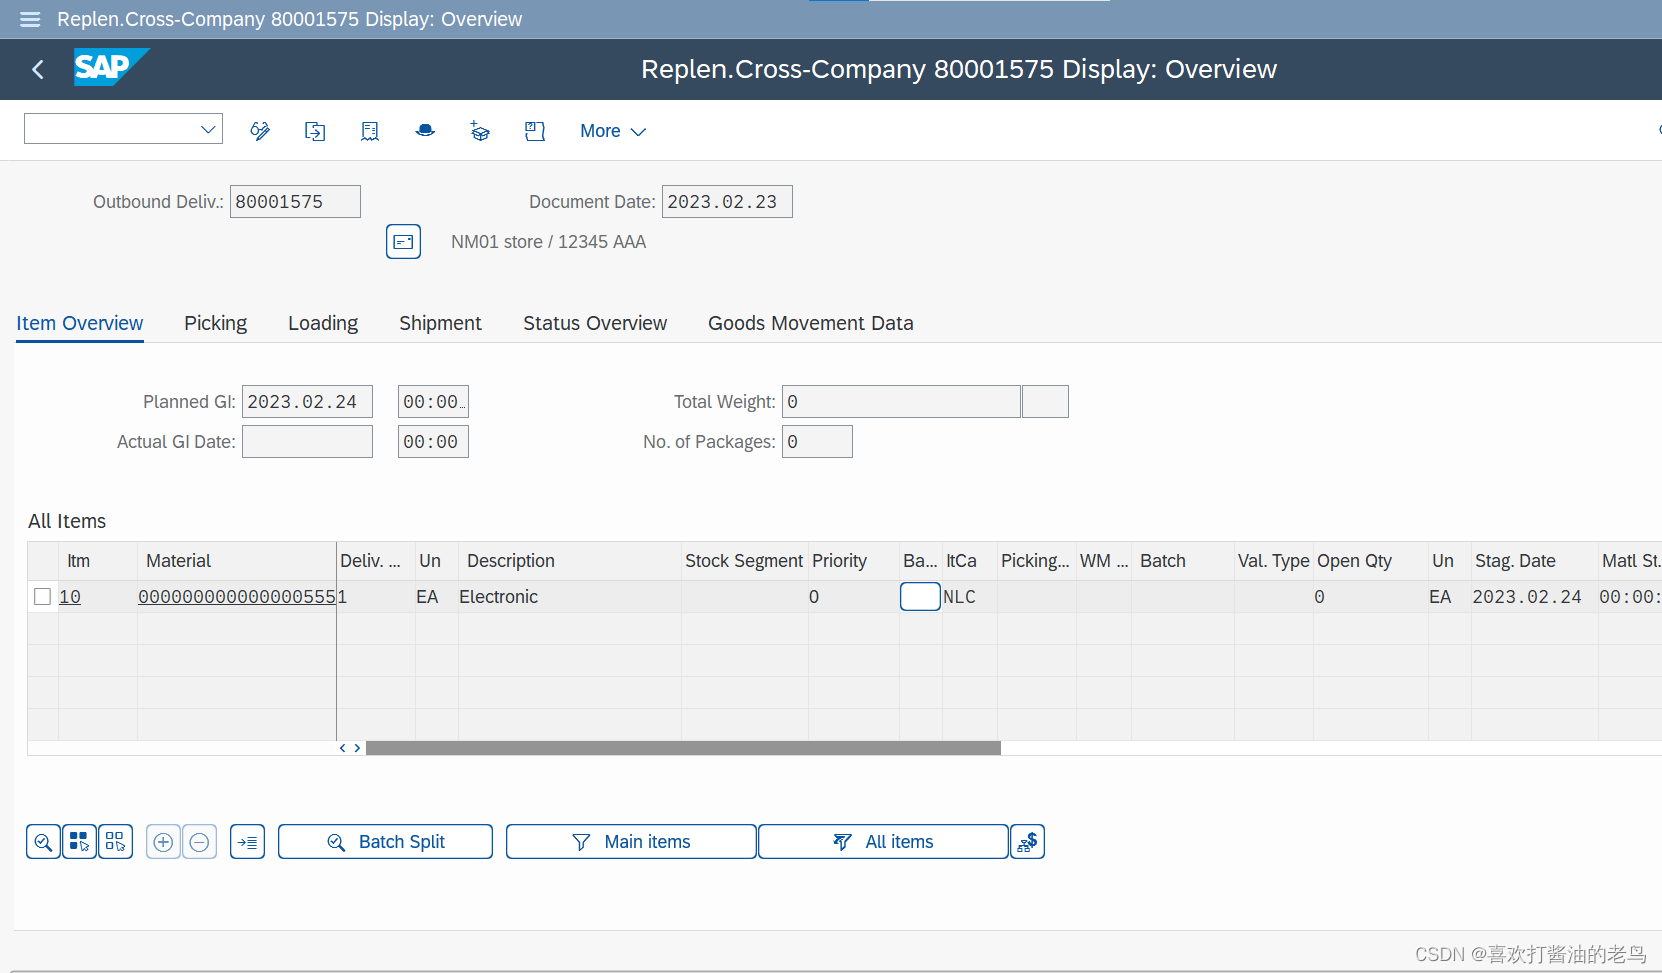Switch to the Picking tab
The width and height of the screenshot is (1662, 973).
215,323
